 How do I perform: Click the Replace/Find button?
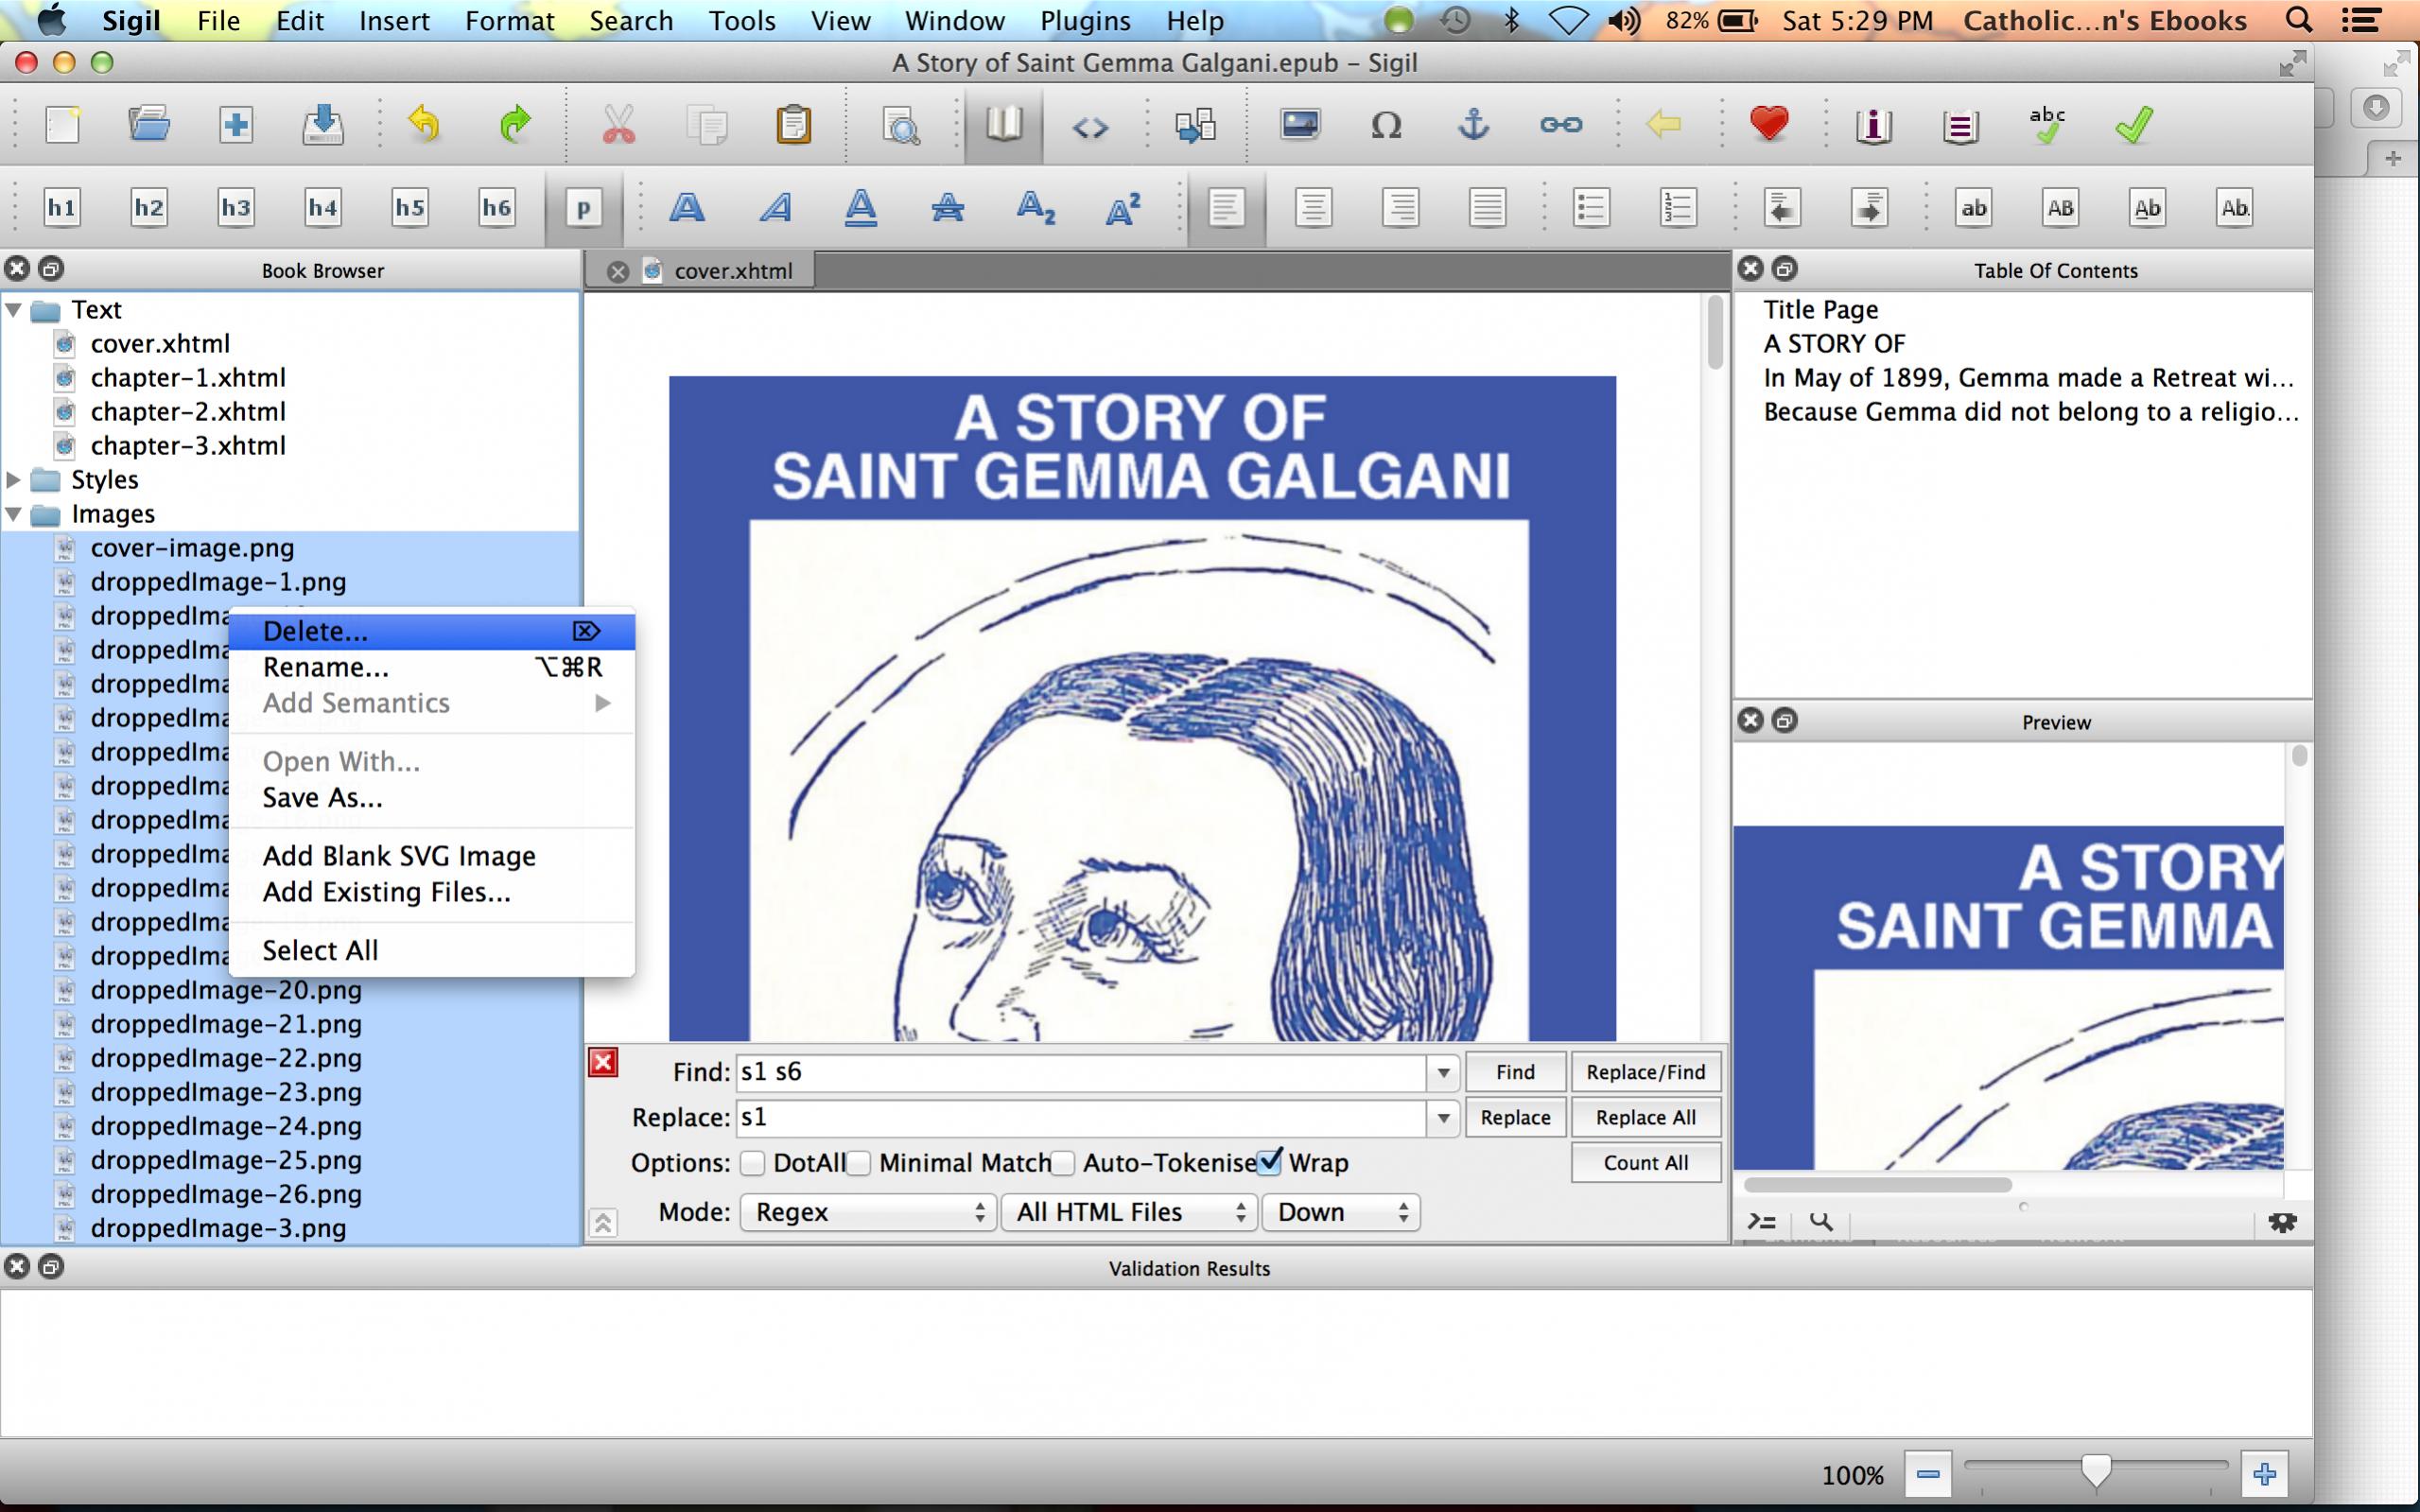tap(1646, 1072)
